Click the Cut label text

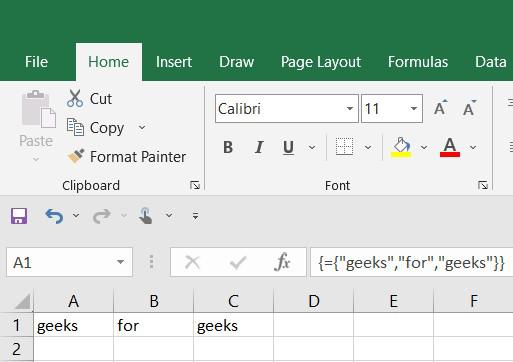(x=101, y=99)
